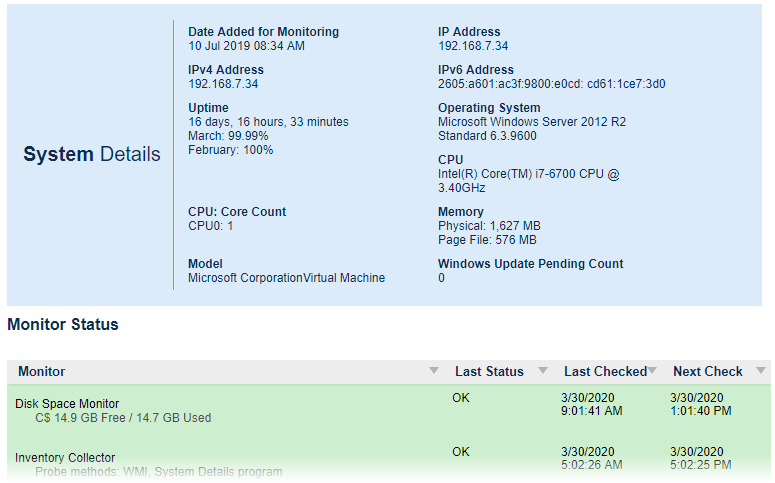Expand the Last Status column dropdown arrow
Screen dimensions: 775x483
coord(542,371)
